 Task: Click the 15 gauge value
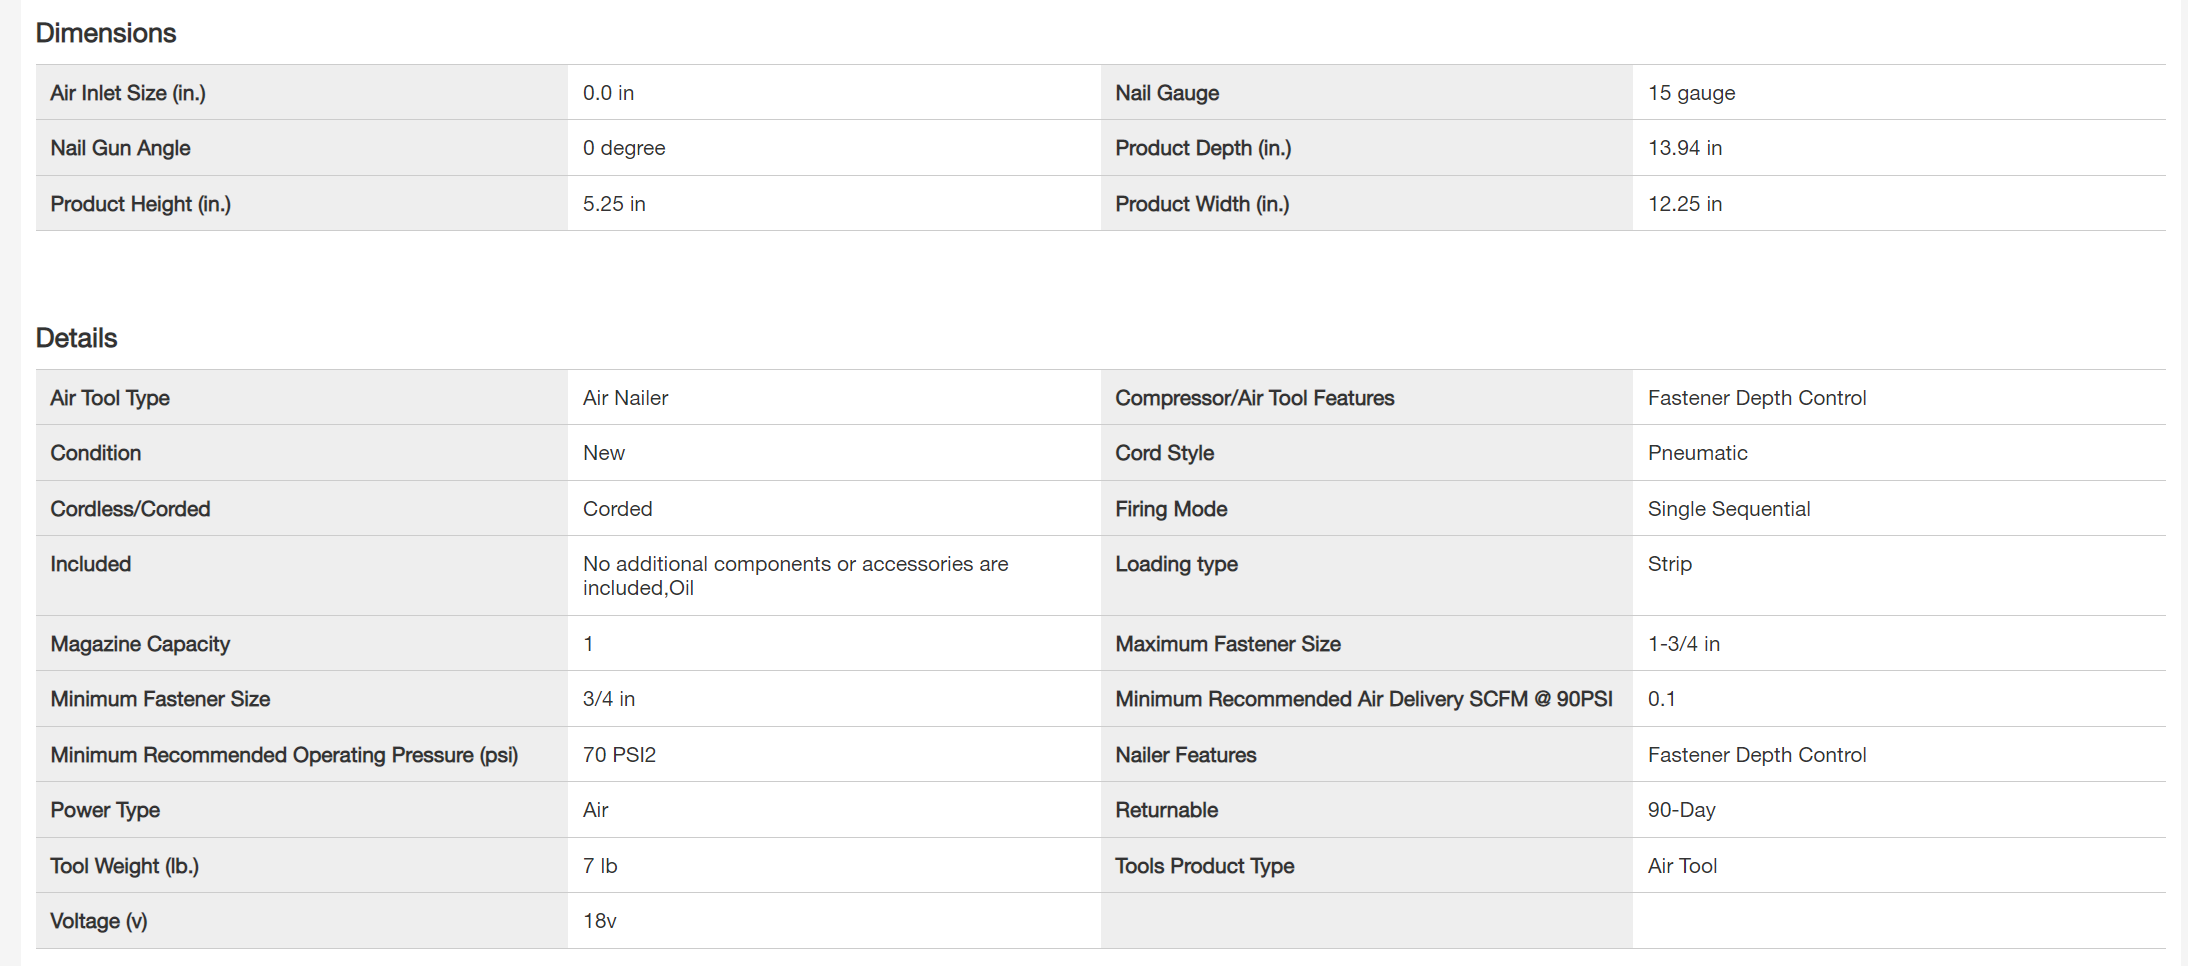1691,93
